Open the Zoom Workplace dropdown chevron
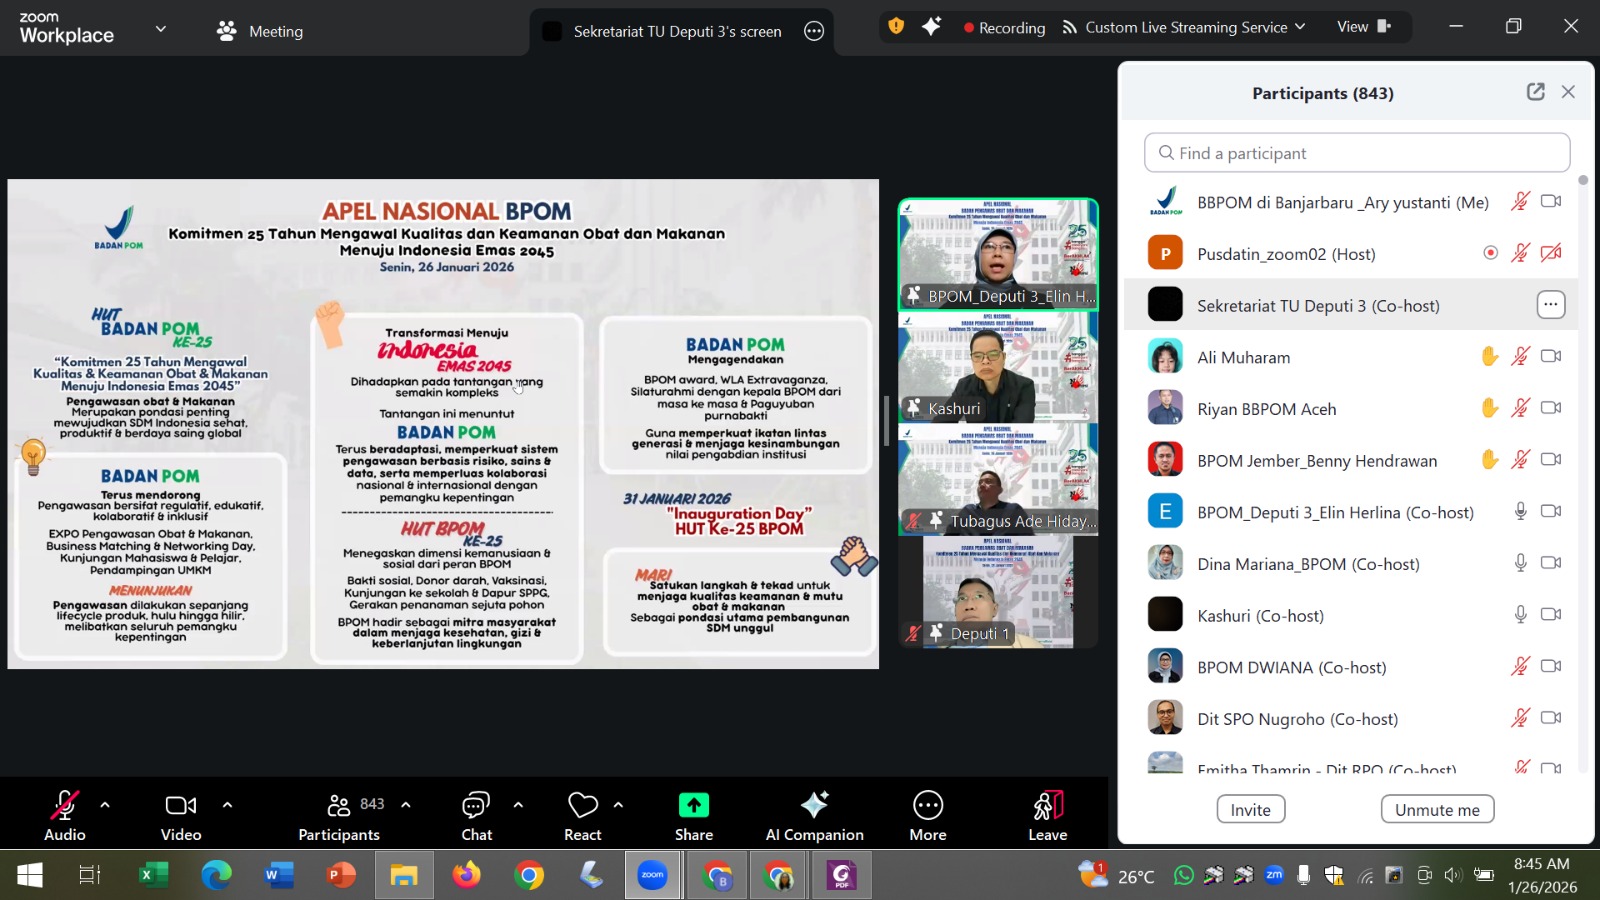This screenshot has height=900, width=1600. pos(160,29)
